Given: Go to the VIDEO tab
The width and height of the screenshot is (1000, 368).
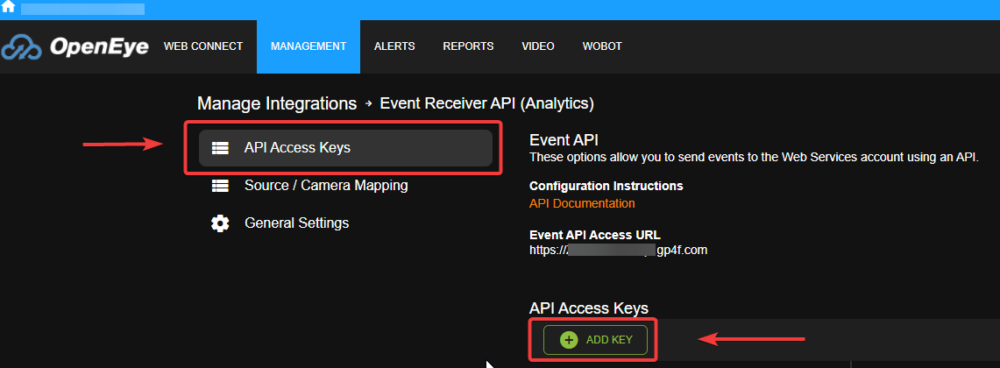Looking at the screenshot, I should click(x=538, y=47).
